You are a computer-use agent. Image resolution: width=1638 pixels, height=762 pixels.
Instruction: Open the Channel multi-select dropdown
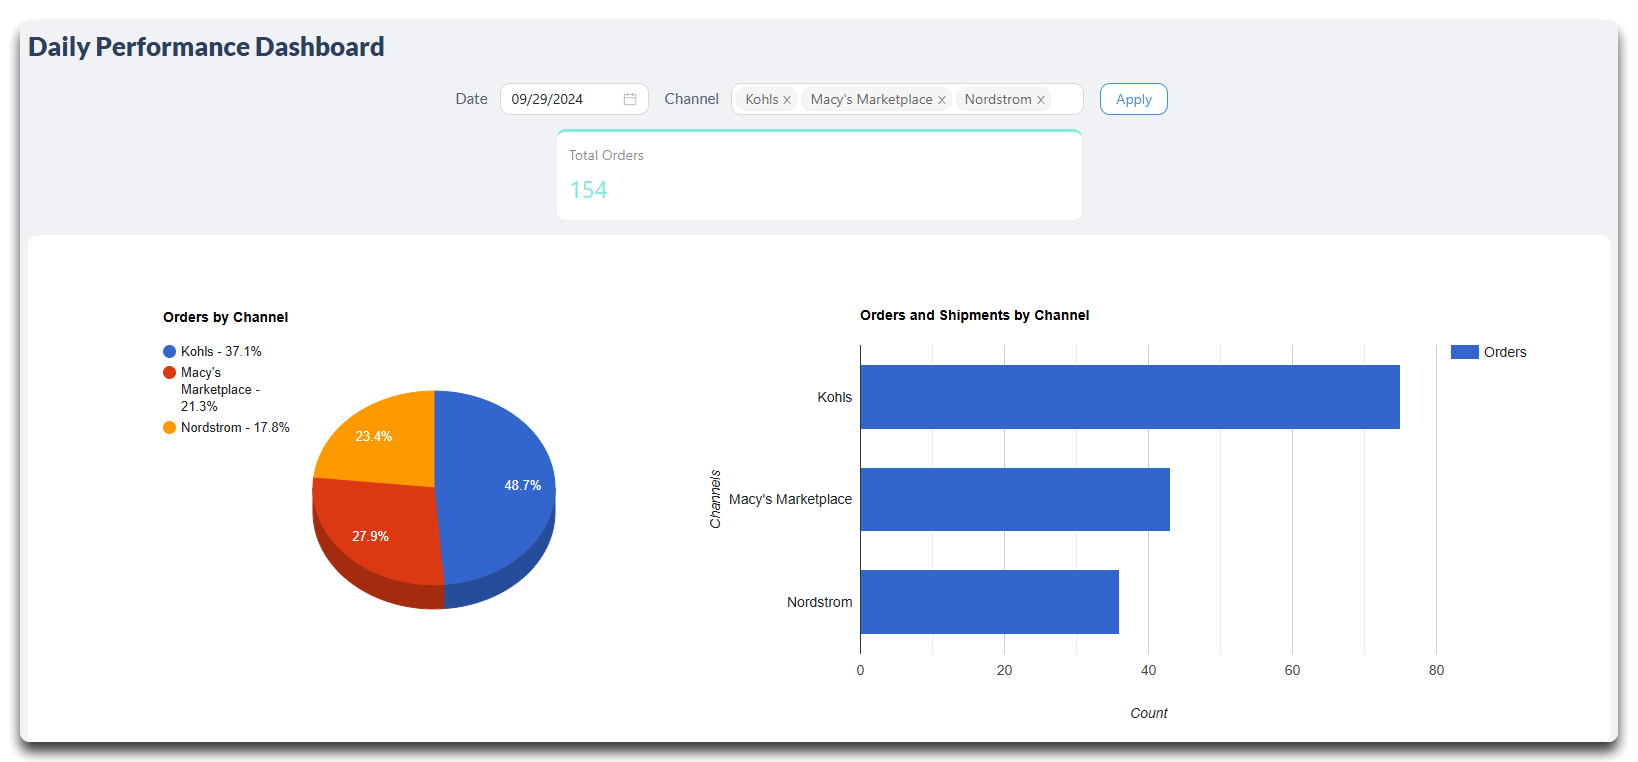pos(907,99)
